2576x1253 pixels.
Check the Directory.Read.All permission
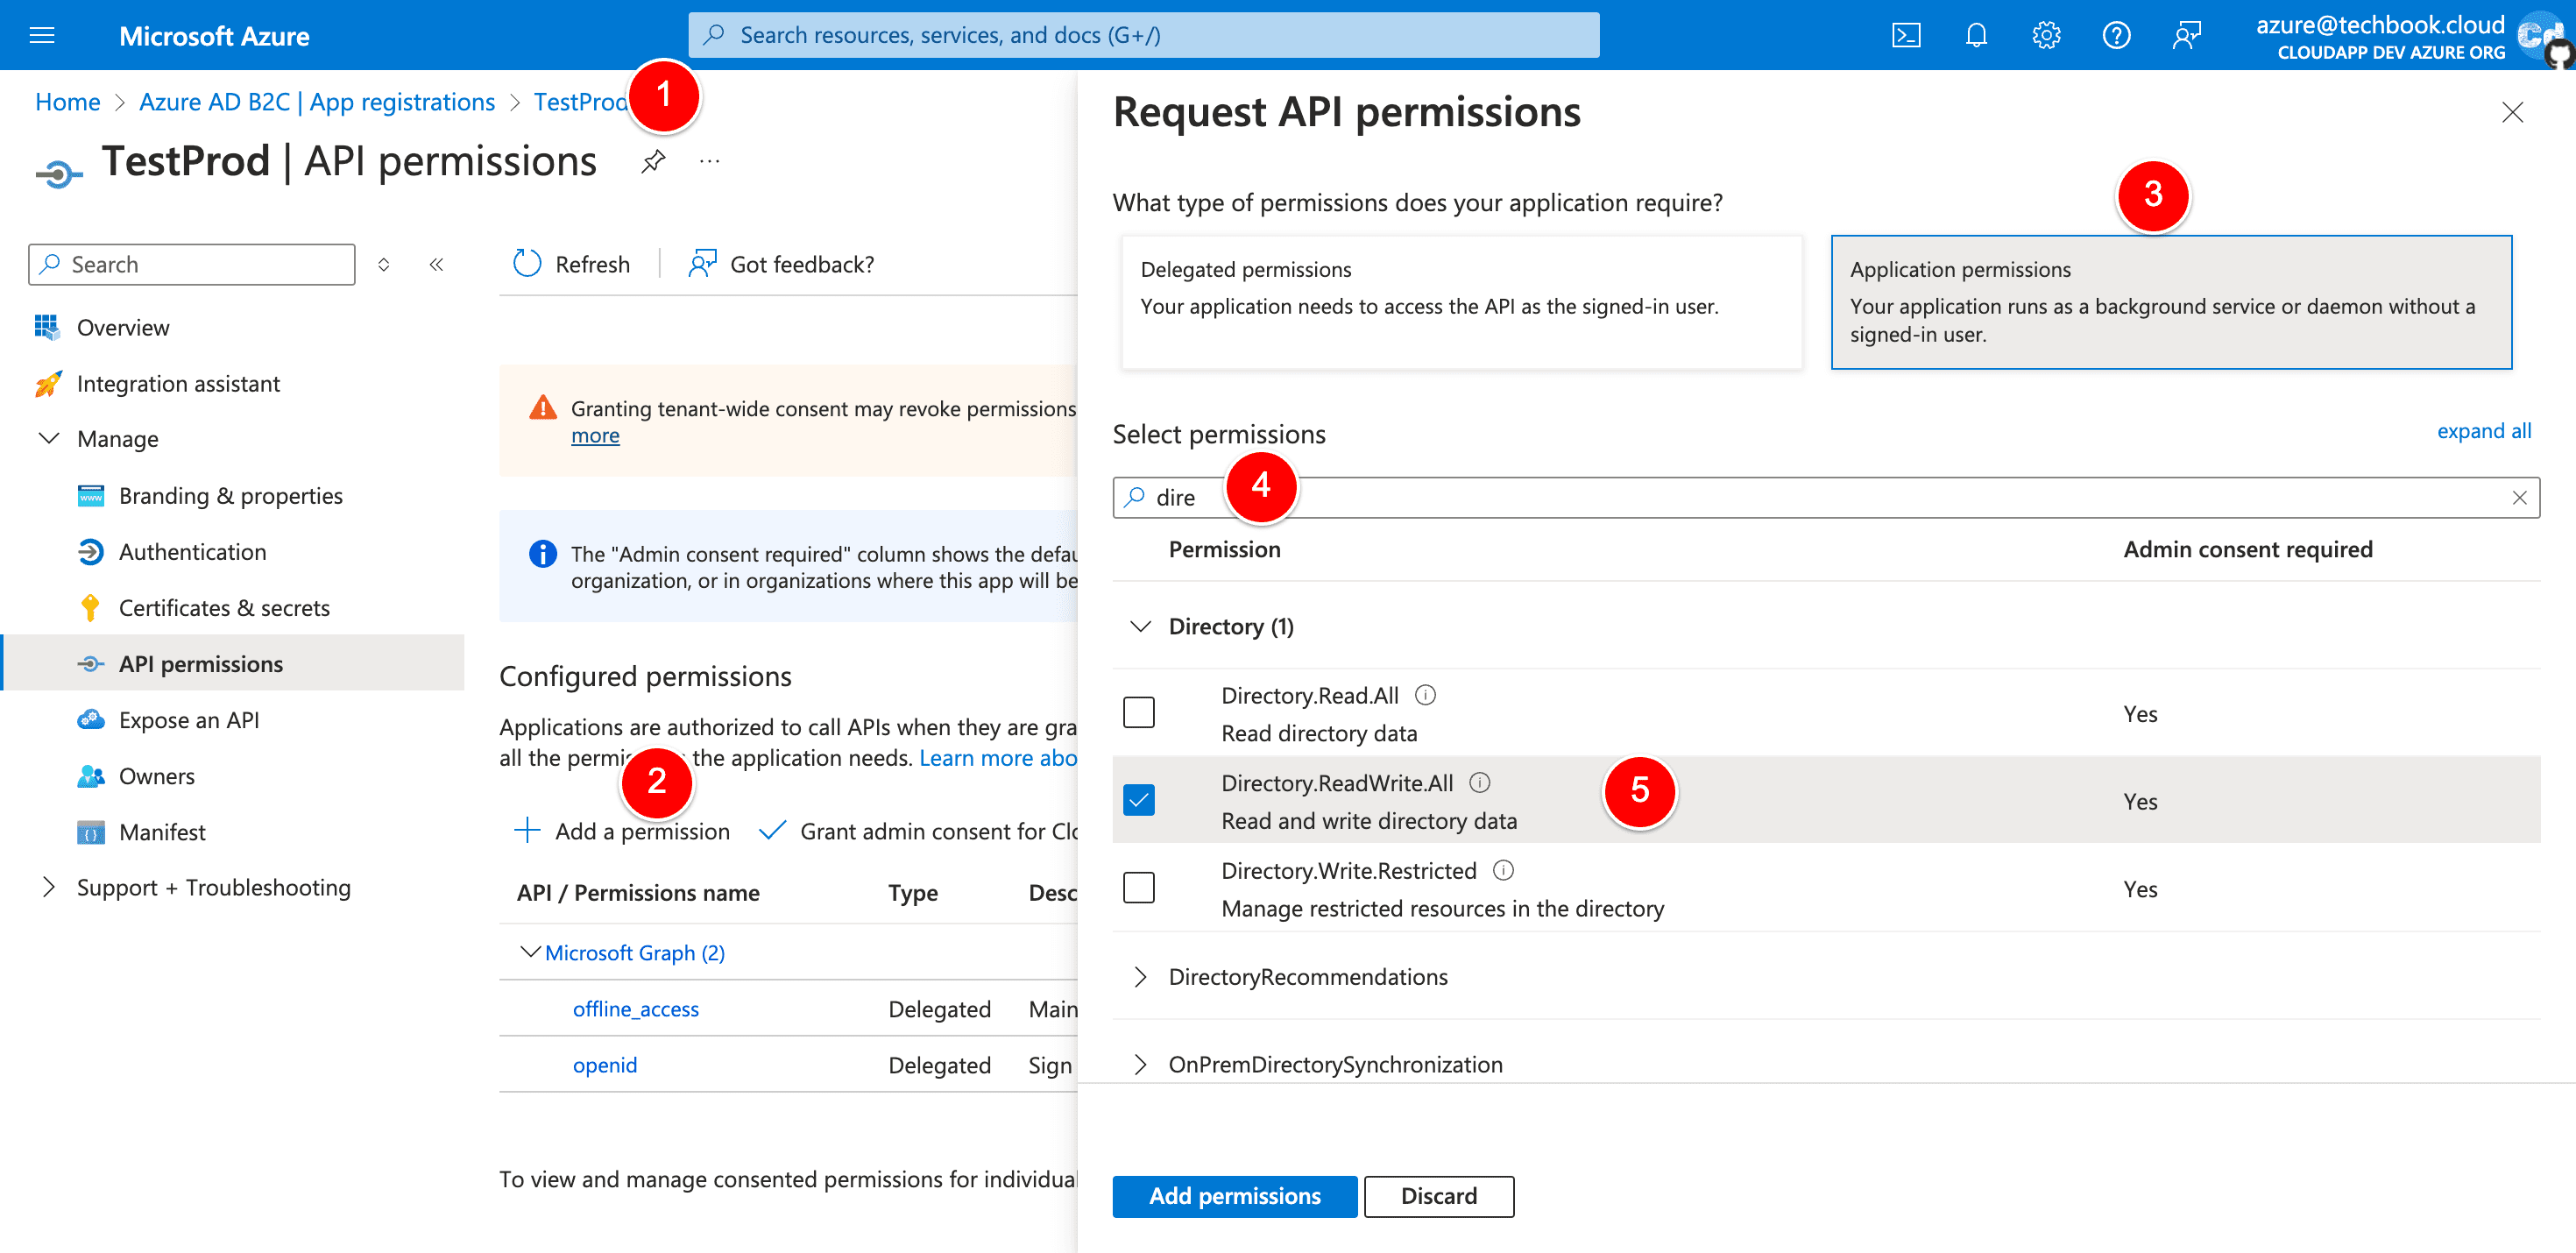(1138, 712)
